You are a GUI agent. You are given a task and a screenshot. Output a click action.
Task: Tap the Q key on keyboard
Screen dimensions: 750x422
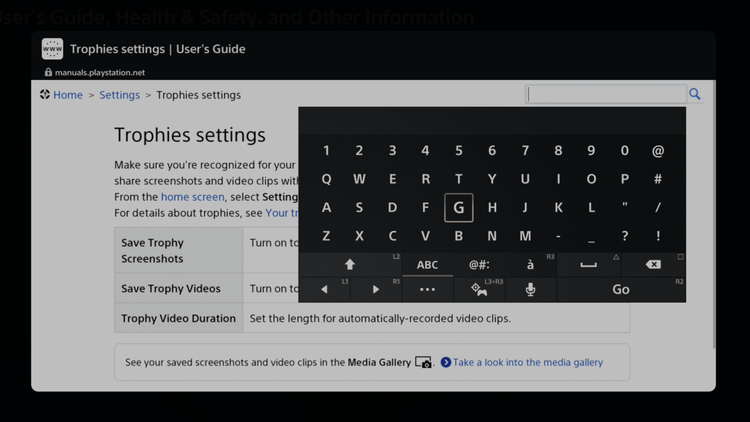[326, 179]
